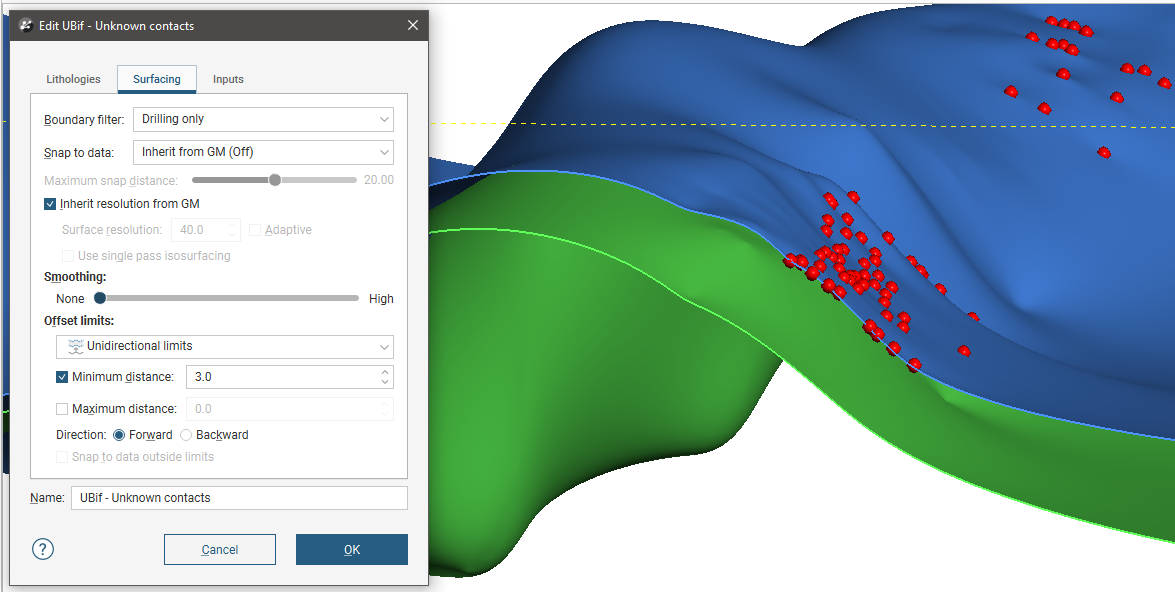This screenshot has width=1175, height=592.
Task: Toggle the Adaptive checkbox
Action: pos(255,230)
